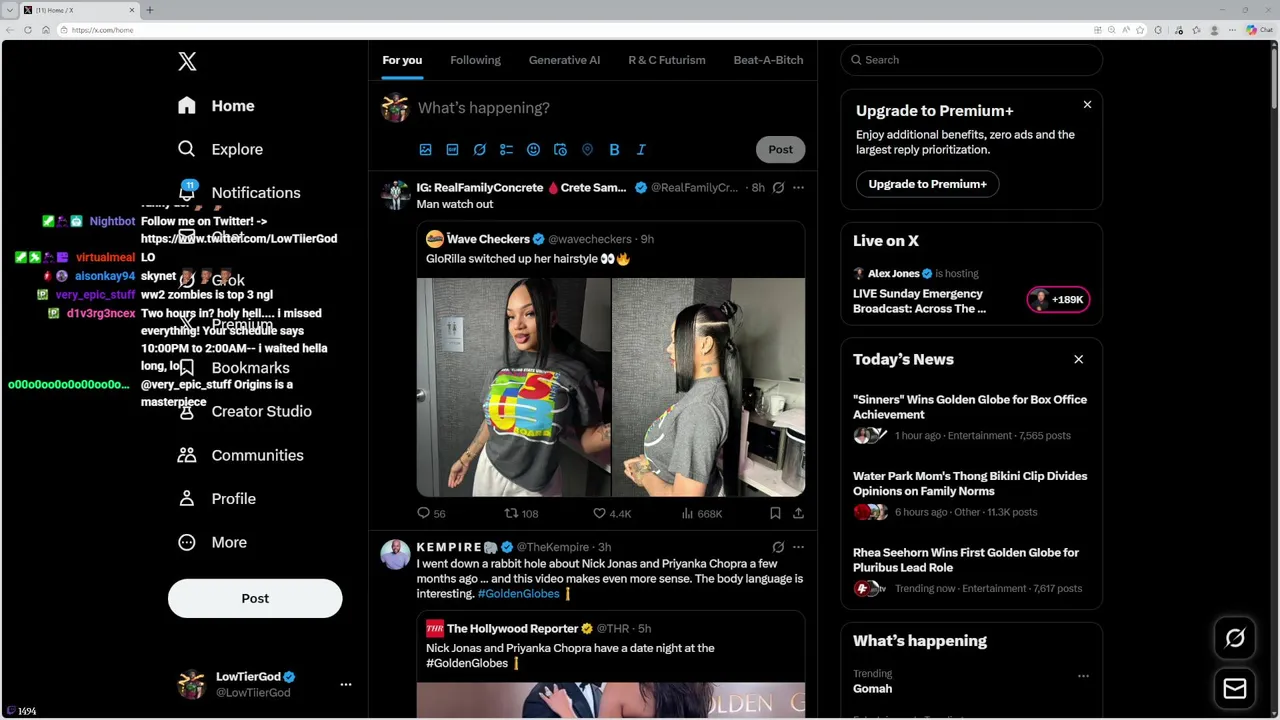Image resolution: width=1280 pixels, height=720 pixels.
Task: Close the Today's News panel
Action: pos(1078,359)
